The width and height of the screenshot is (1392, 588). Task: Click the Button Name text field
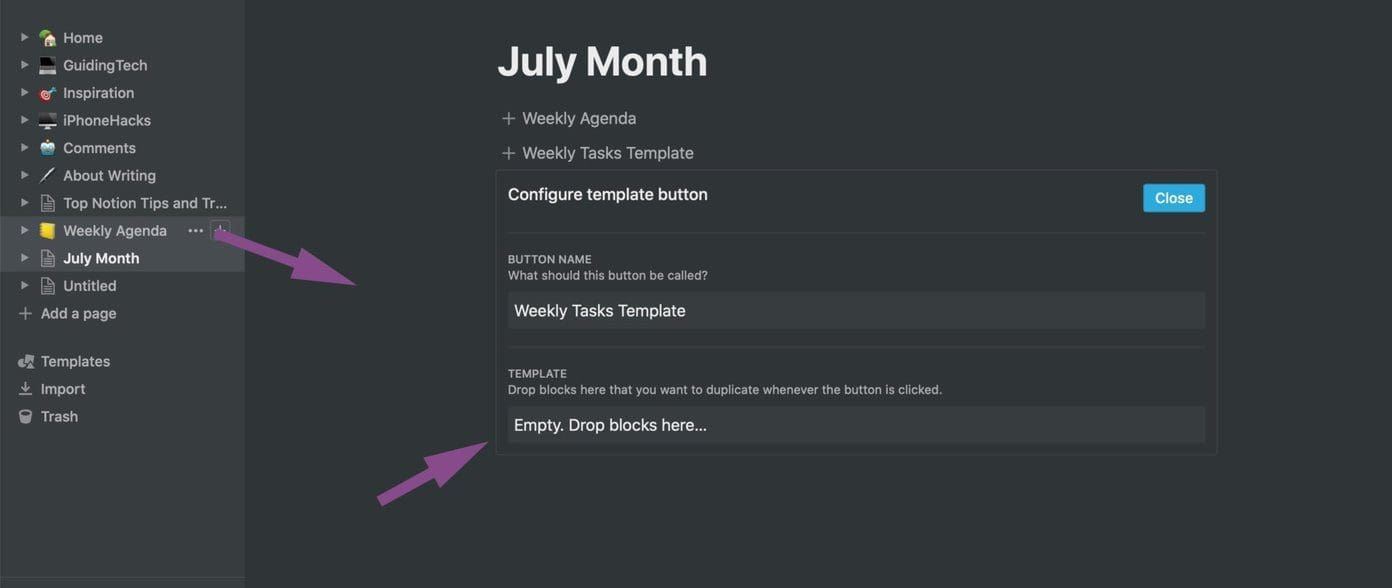click(856, 311)
